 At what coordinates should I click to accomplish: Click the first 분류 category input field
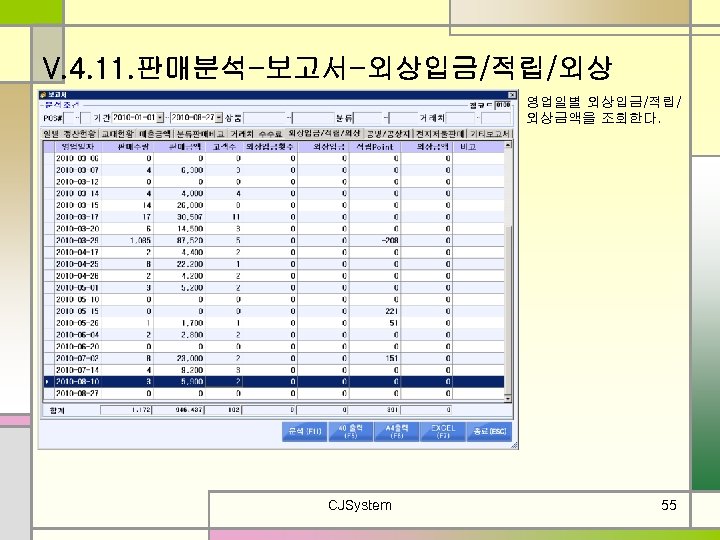pos(368,118)
